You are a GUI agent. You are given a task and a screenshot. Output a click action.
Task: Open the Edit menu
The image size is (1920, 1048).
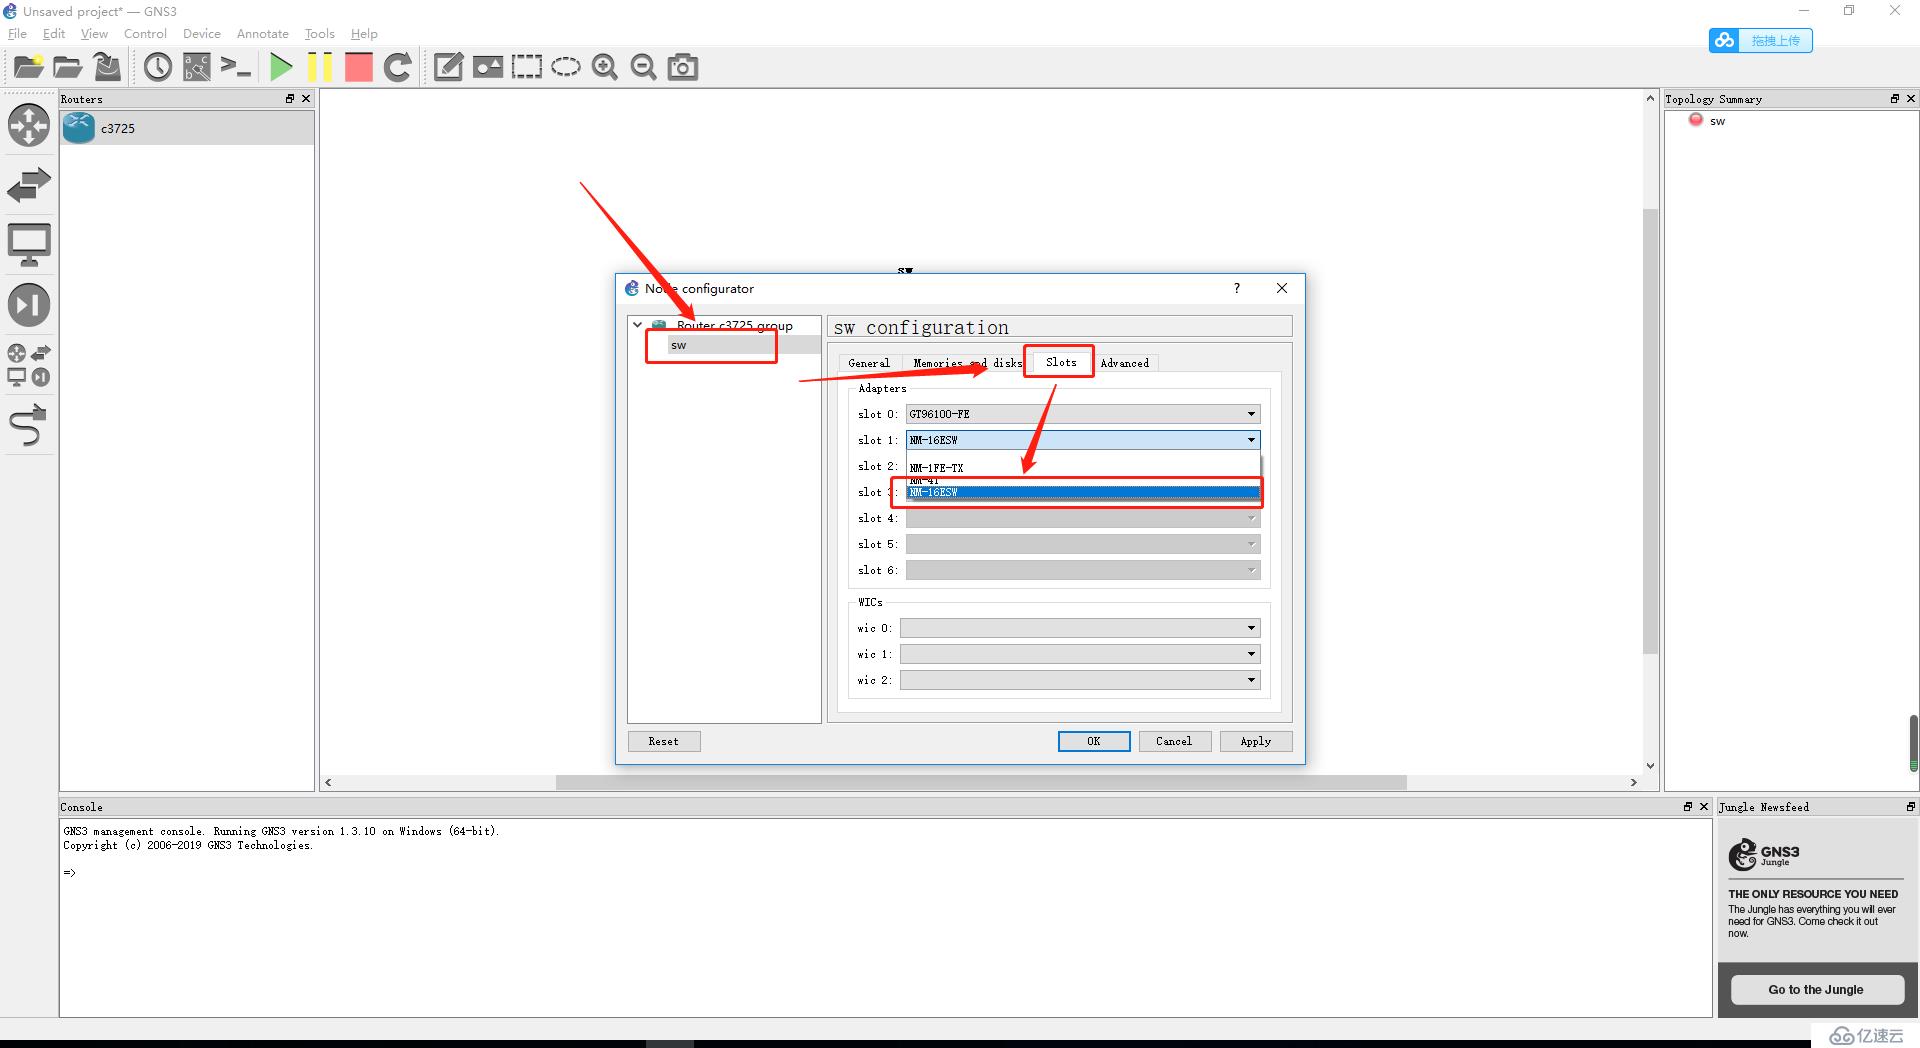(54, 33)
